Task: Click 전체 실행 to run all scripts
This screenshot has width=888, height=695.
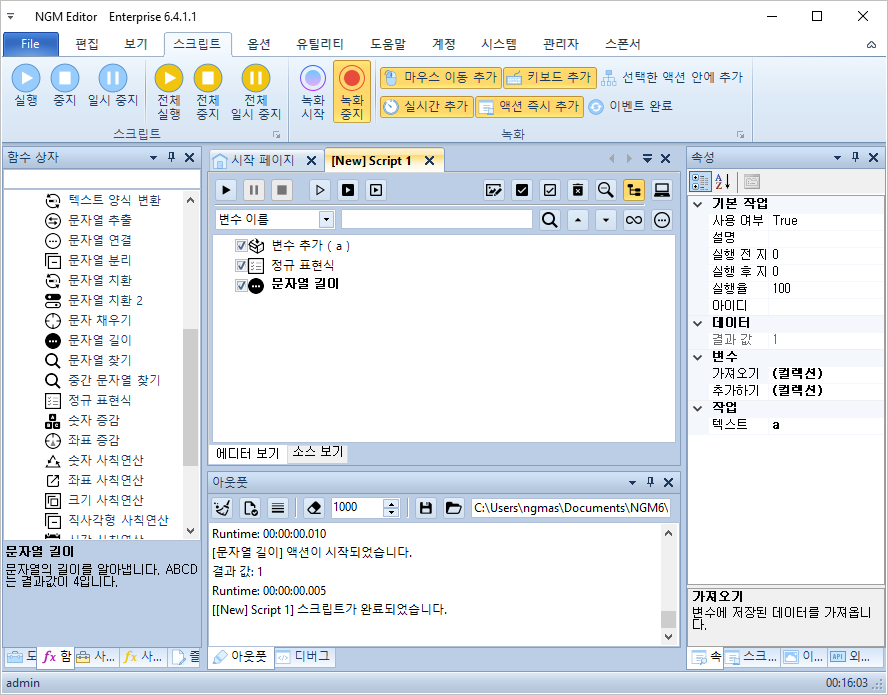Action: click(x=169, y=92)
